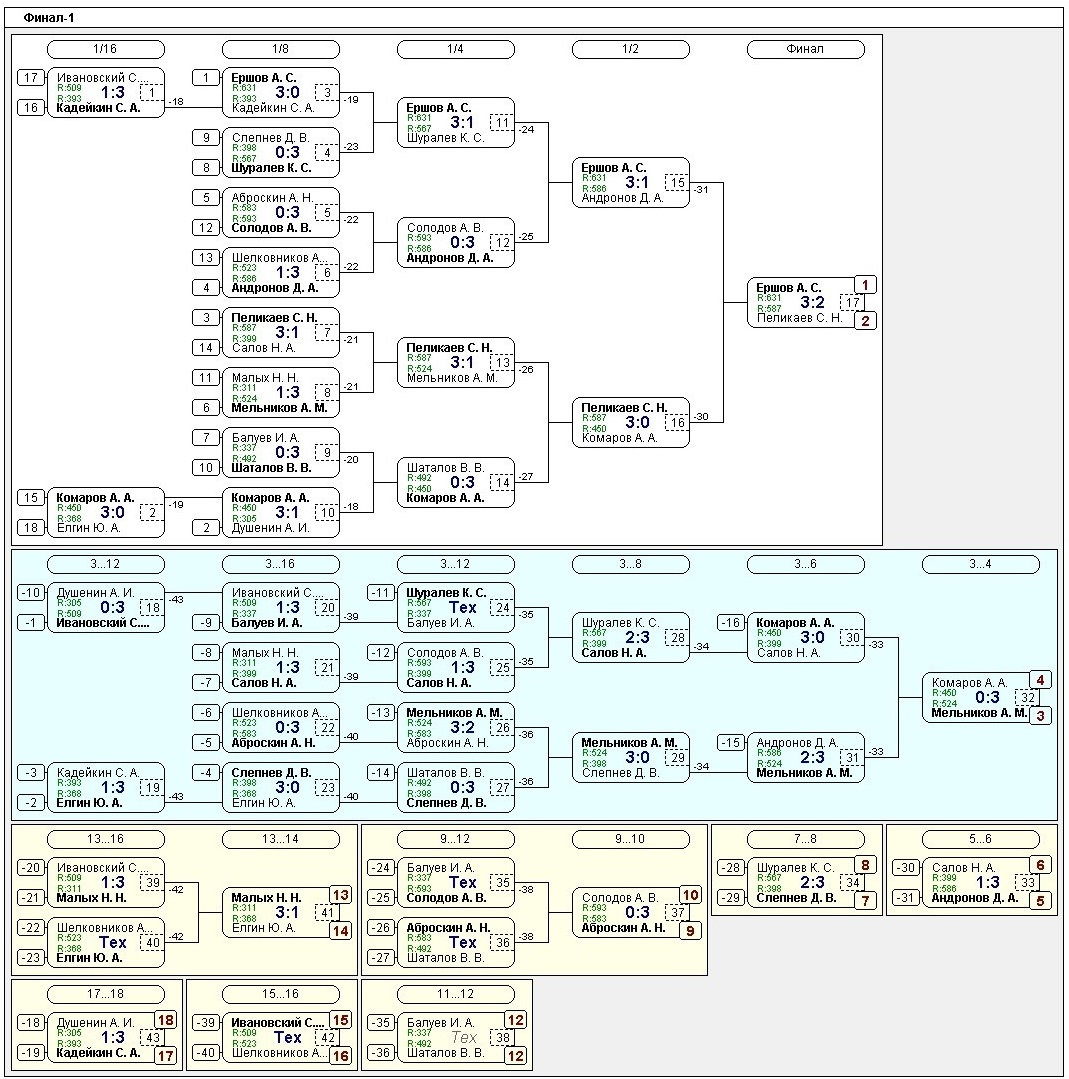Click the 3...4 round header

[980, 565]
